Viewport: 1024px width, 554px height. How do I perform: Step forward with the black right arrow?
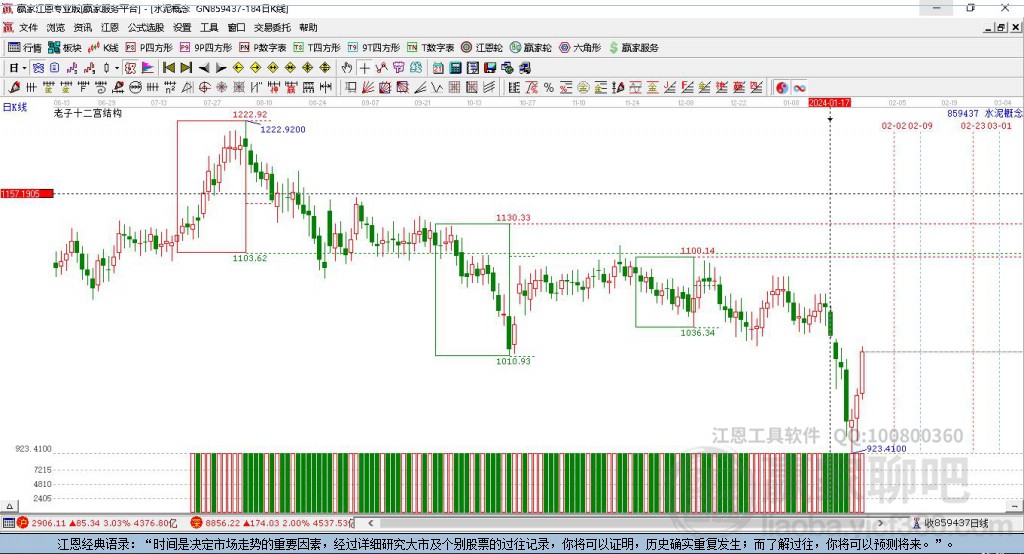tap(221, 68)
